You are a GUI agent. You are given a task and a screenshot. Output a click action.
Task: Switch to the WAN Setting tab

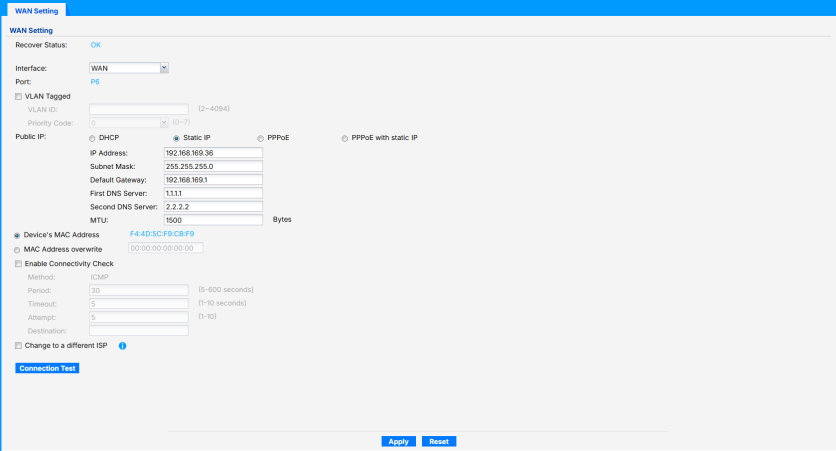pyautogui.click(x=37, y=10)
